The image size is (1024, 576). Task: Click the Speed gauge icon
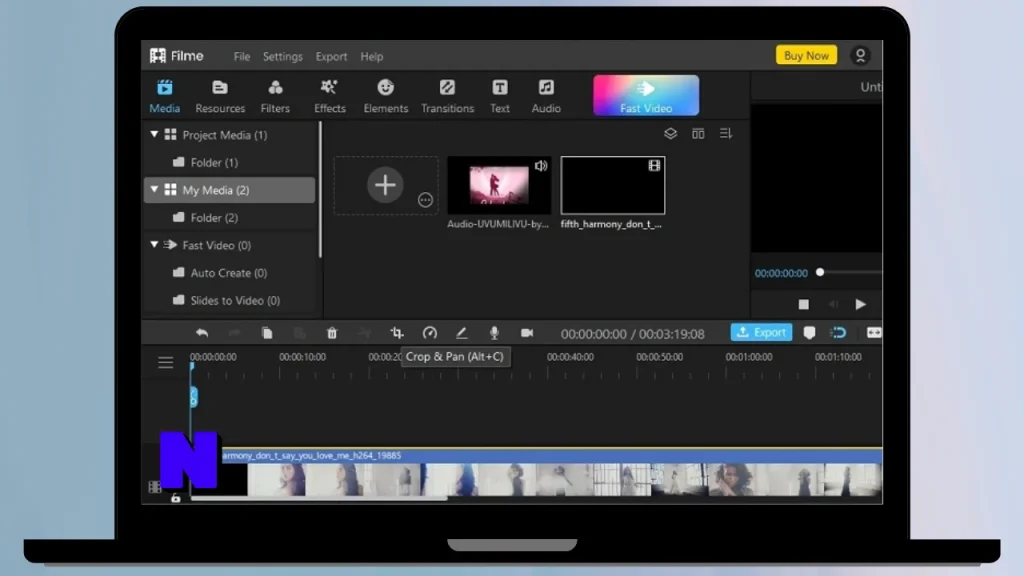[x=429, y=333]
